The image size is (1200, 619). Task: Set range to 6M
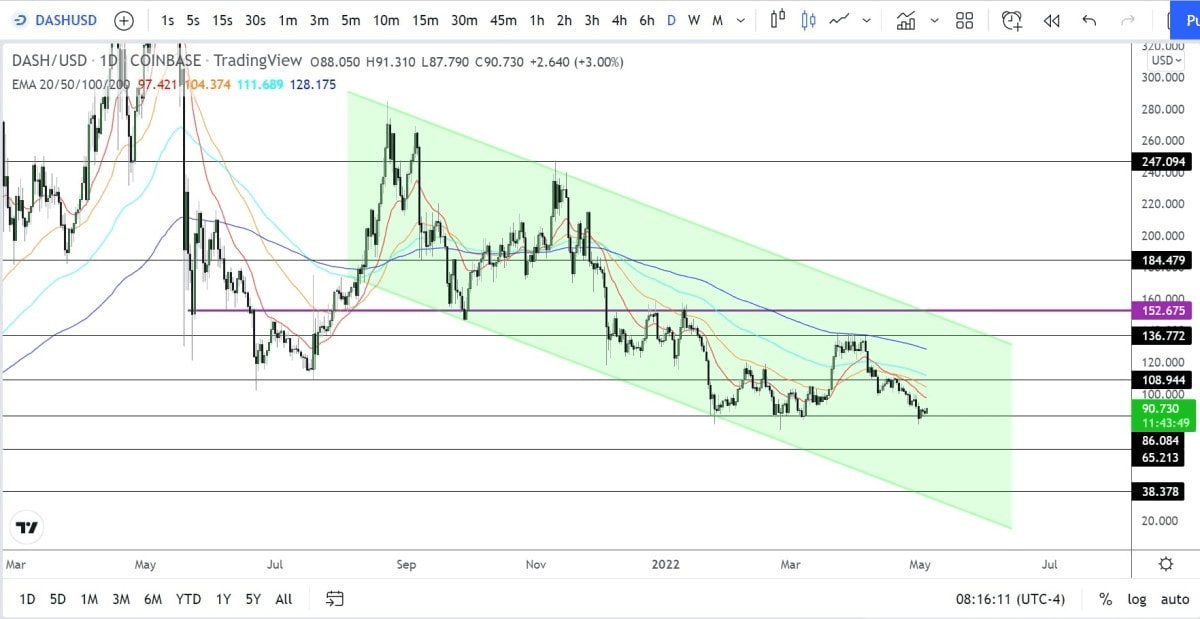(x=153, y=599)
